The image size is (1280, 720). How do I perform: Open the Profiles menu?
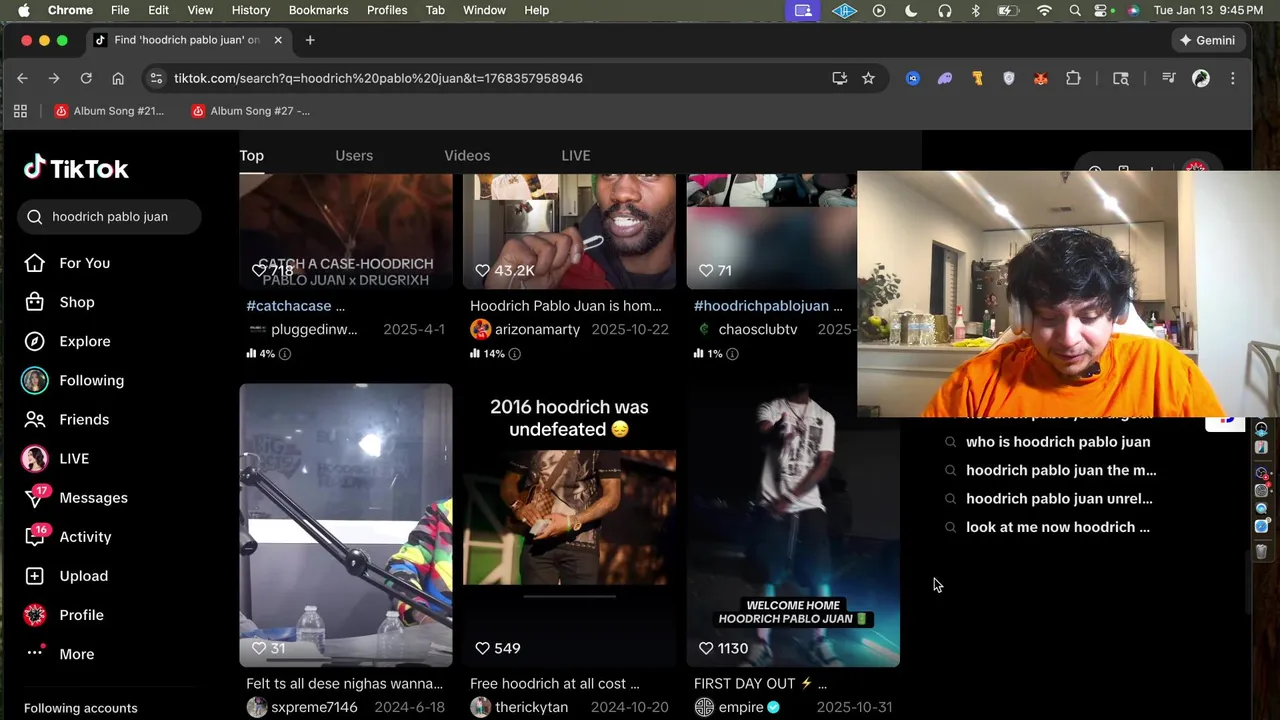[x=387, y=10]
